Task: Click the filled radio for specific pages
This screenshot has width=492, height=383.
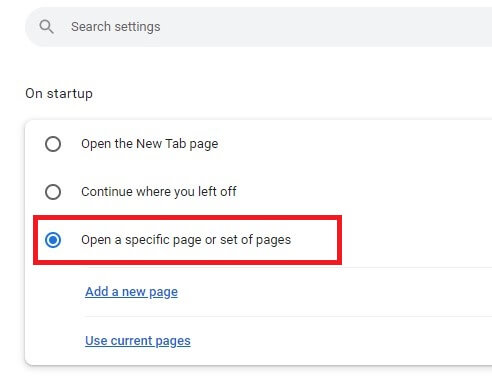Action: tap(53, 240)
